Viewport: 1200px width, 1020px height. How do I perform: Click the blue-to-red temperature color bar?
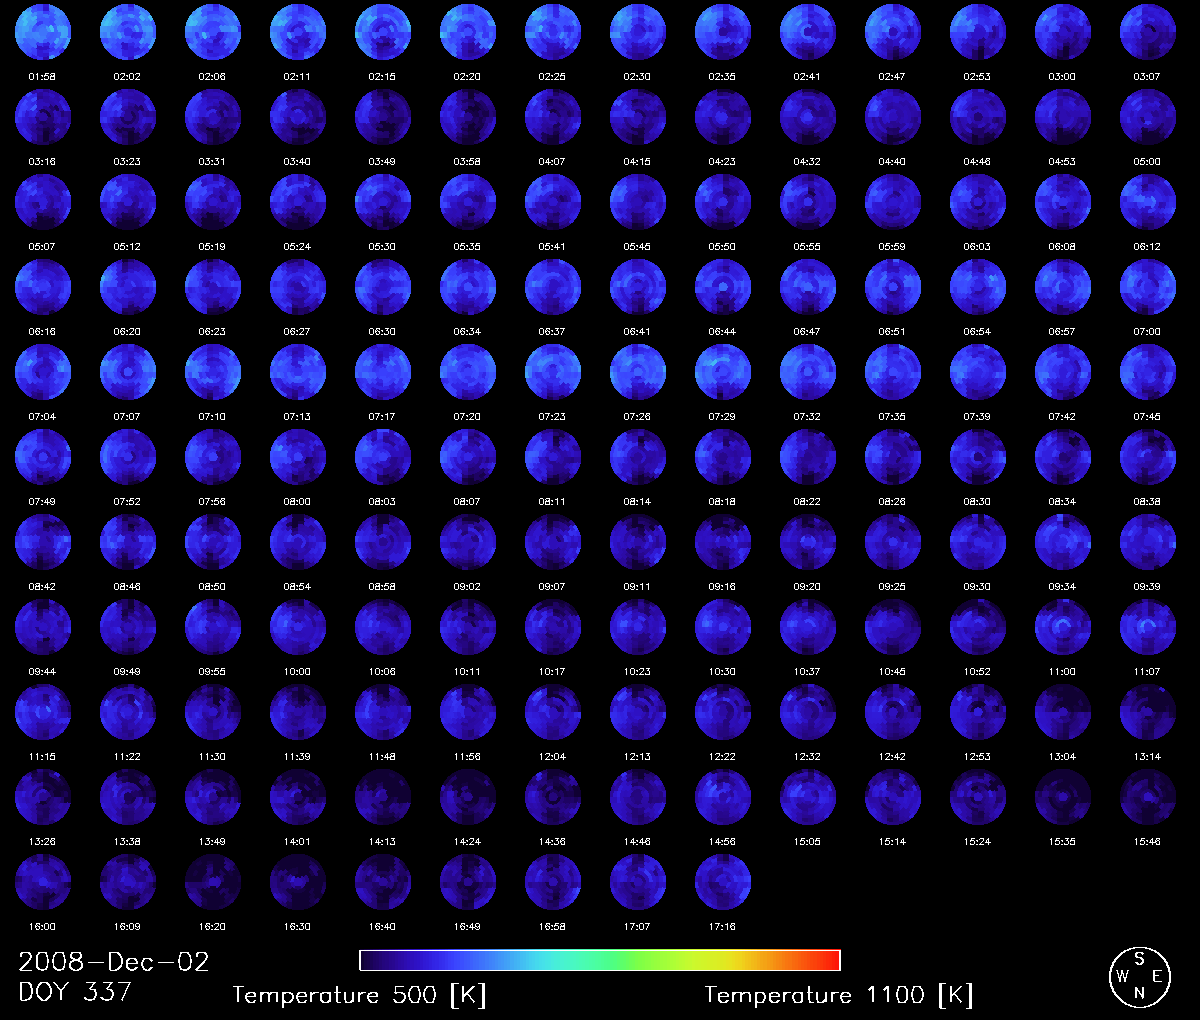(600, 960)
